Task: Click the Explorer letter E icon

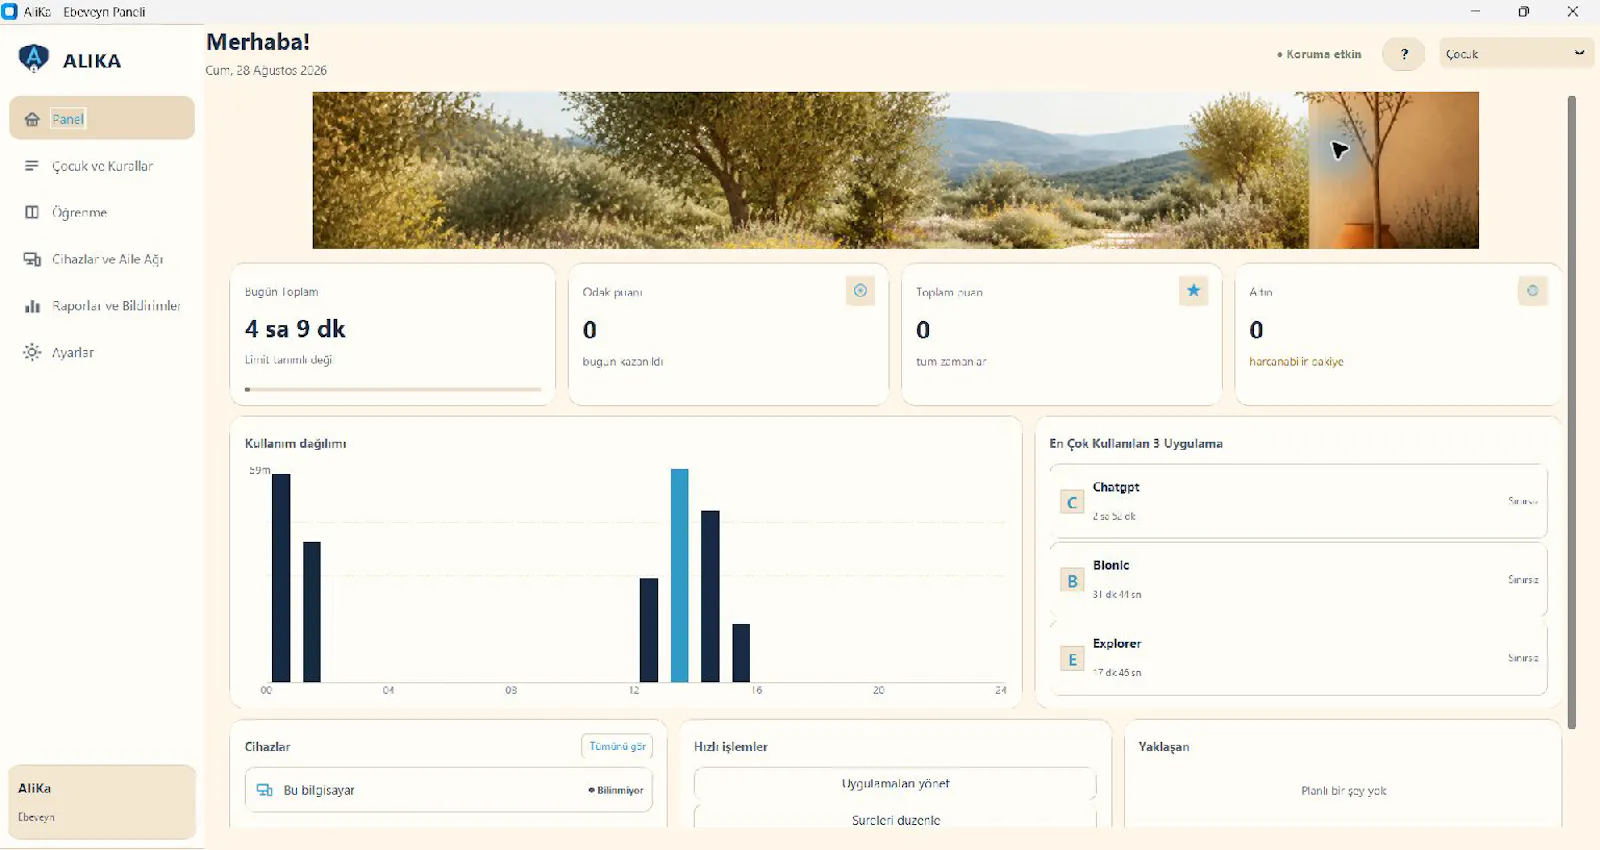Action: (x=1072, y=659)
